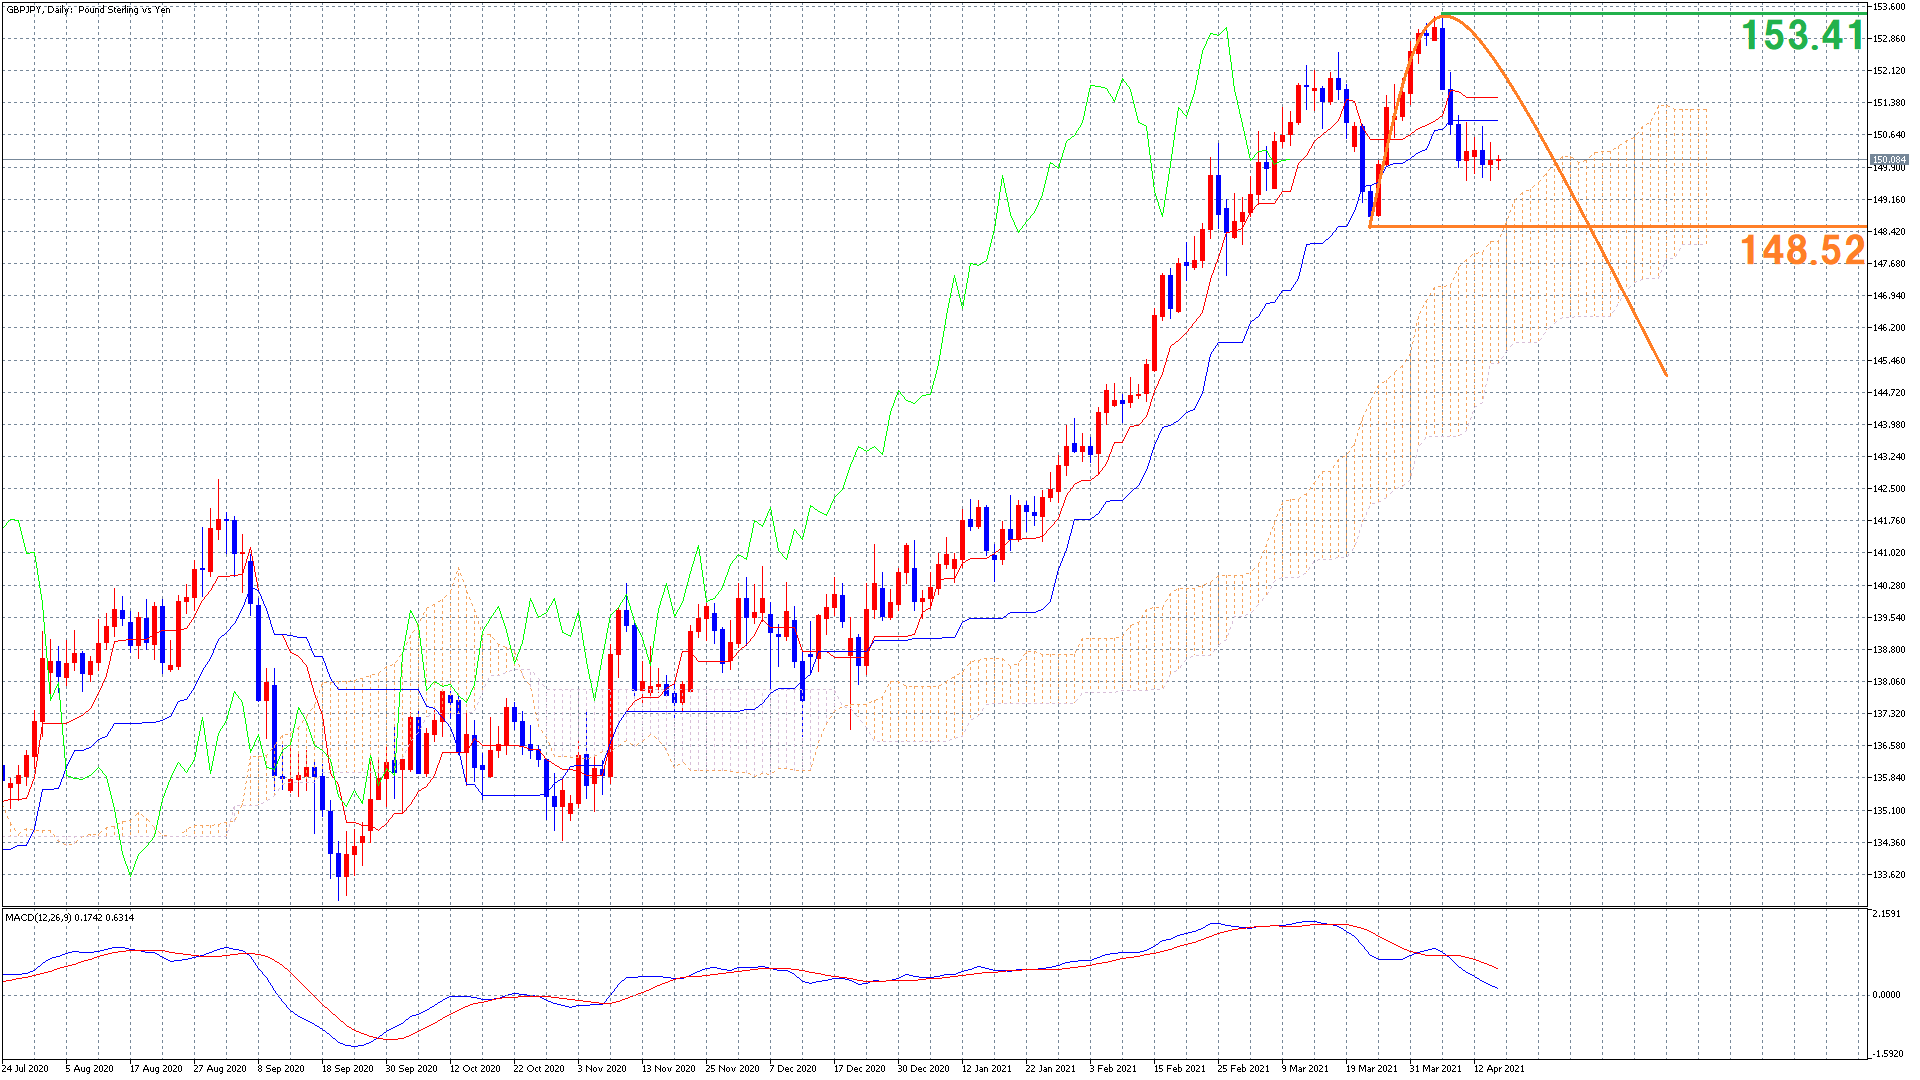Click the GBPJPY Daily chart title
Image resolution: width=1920 pixels, height=1080 pixels.
coord(87,10)
